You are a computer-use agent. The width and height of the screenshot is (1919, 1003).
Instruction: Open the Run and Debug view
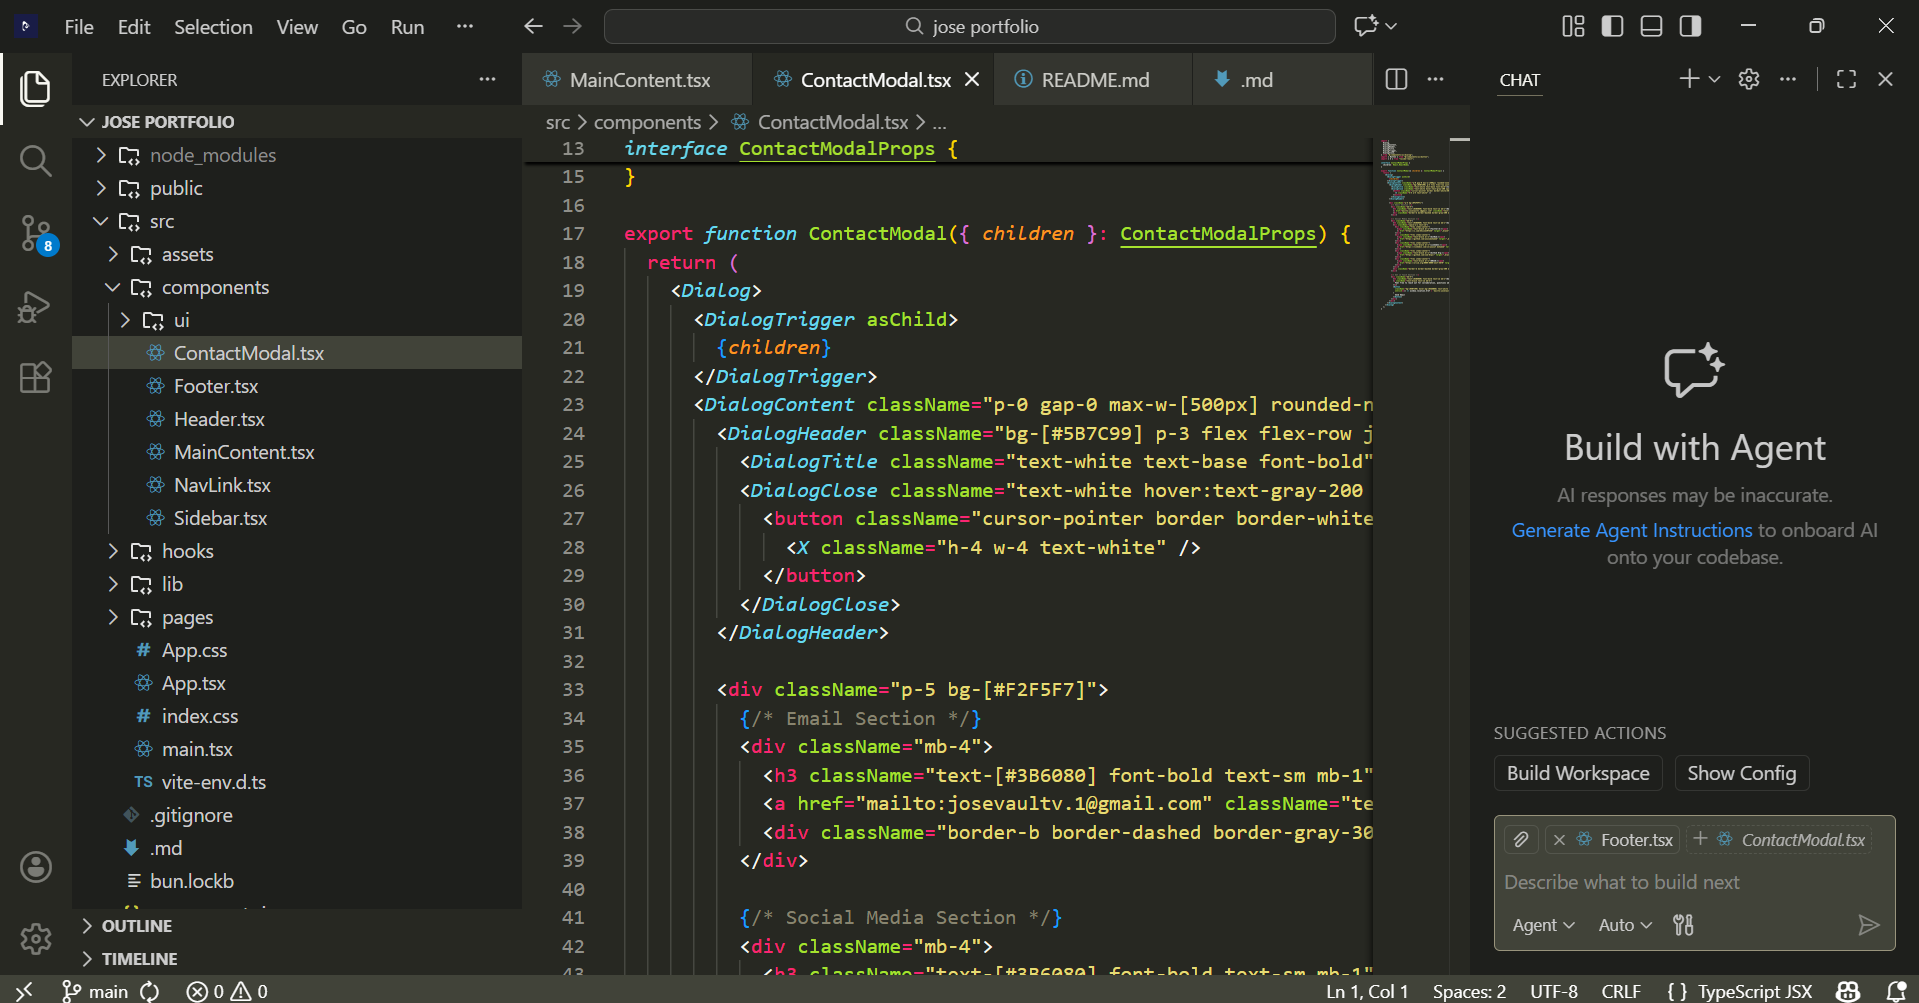(x=36, y=306)
